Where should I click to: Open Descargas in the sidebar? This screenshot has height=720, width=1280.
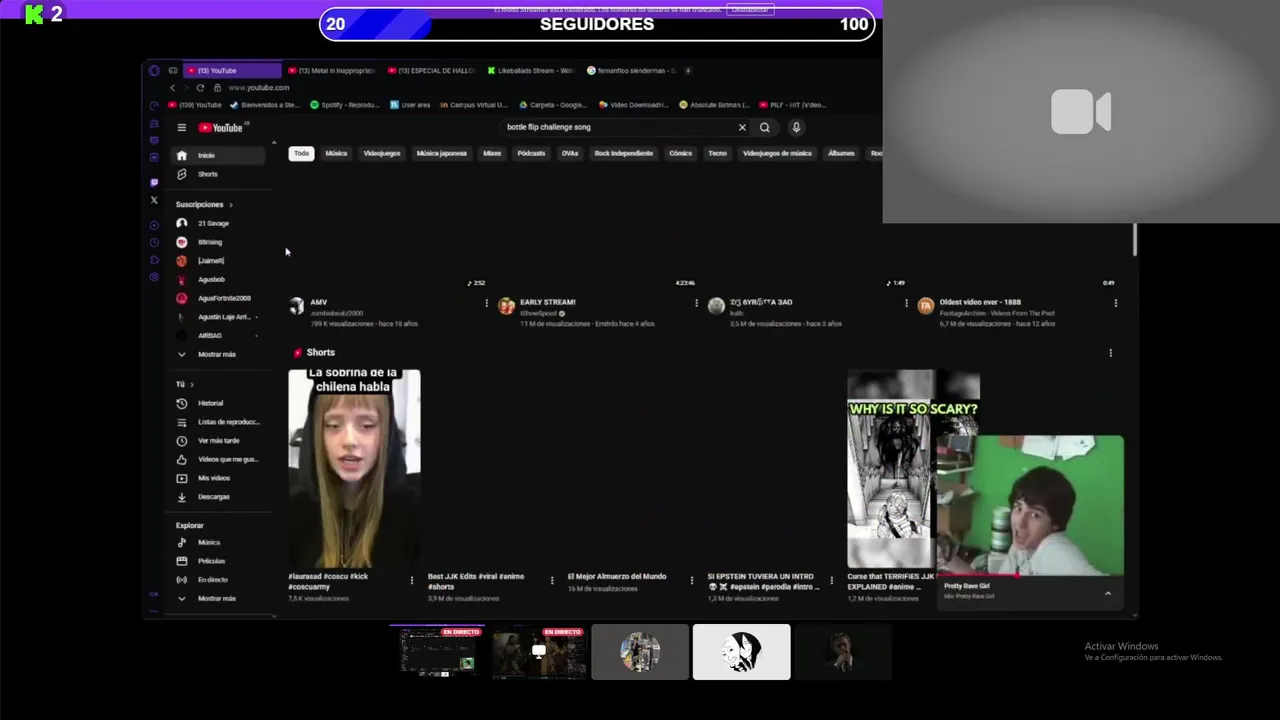[x=220, y=496]
